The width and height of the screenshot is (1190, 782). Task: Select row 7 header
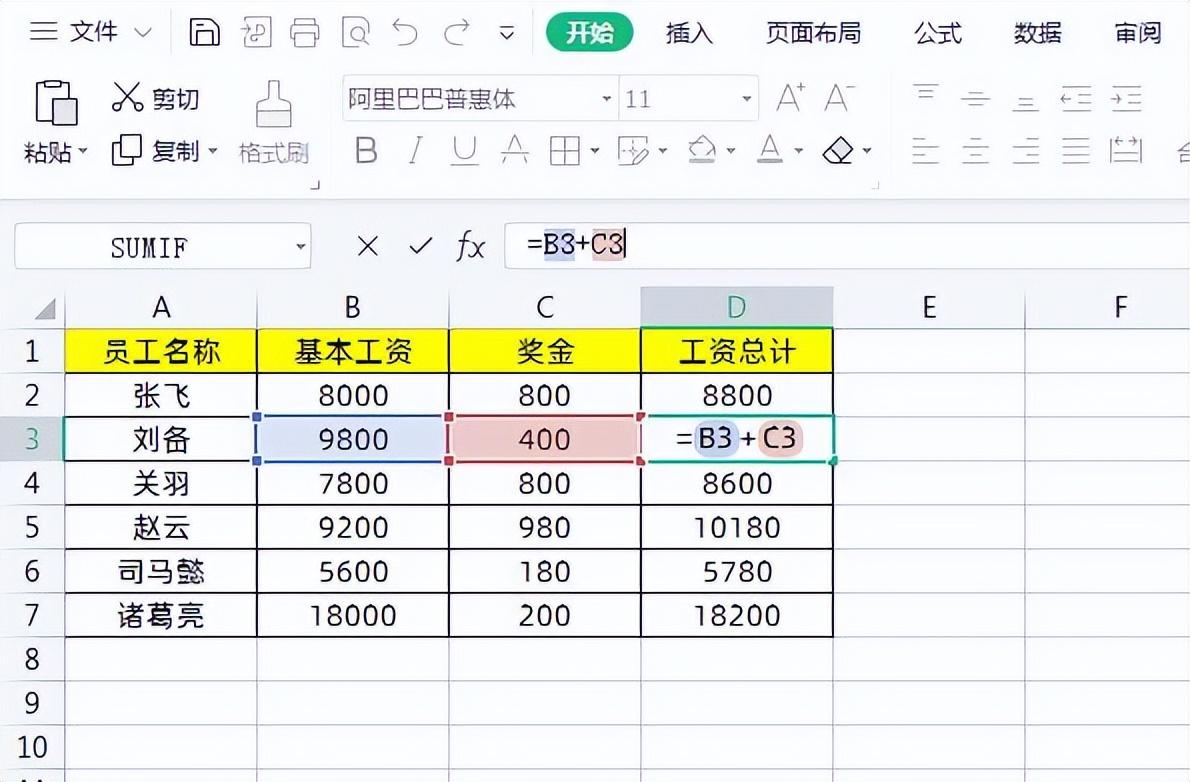[32, 615]
